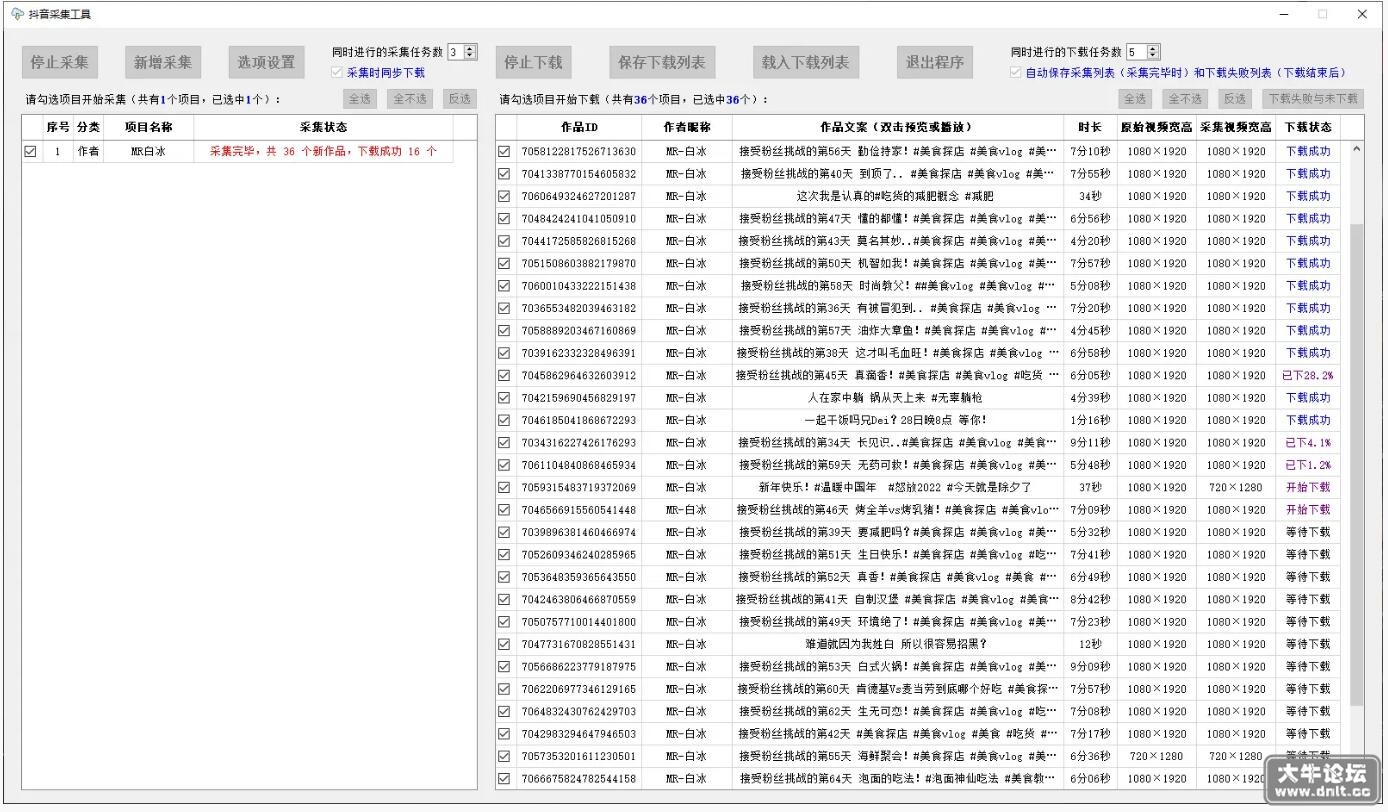Select the 已下28.2% download status cell
This screenshot has height=812, width=1388.
click(1308, 376)
